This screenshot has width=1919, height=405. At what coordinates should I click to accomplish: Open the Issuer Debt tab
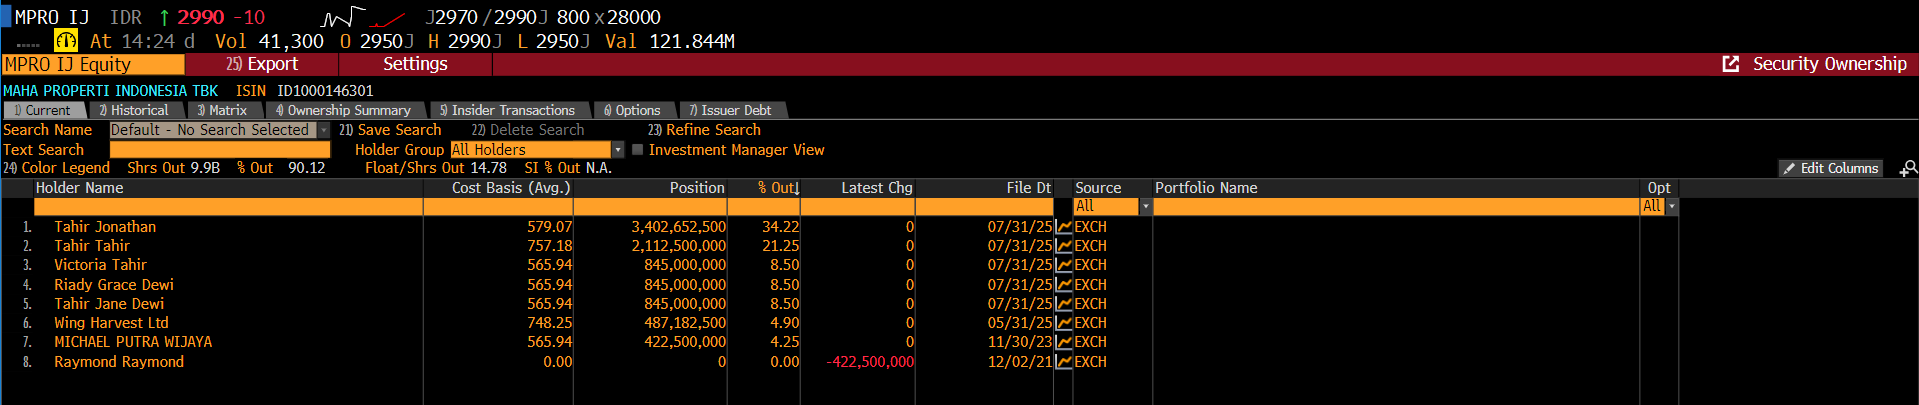point(731,110)
